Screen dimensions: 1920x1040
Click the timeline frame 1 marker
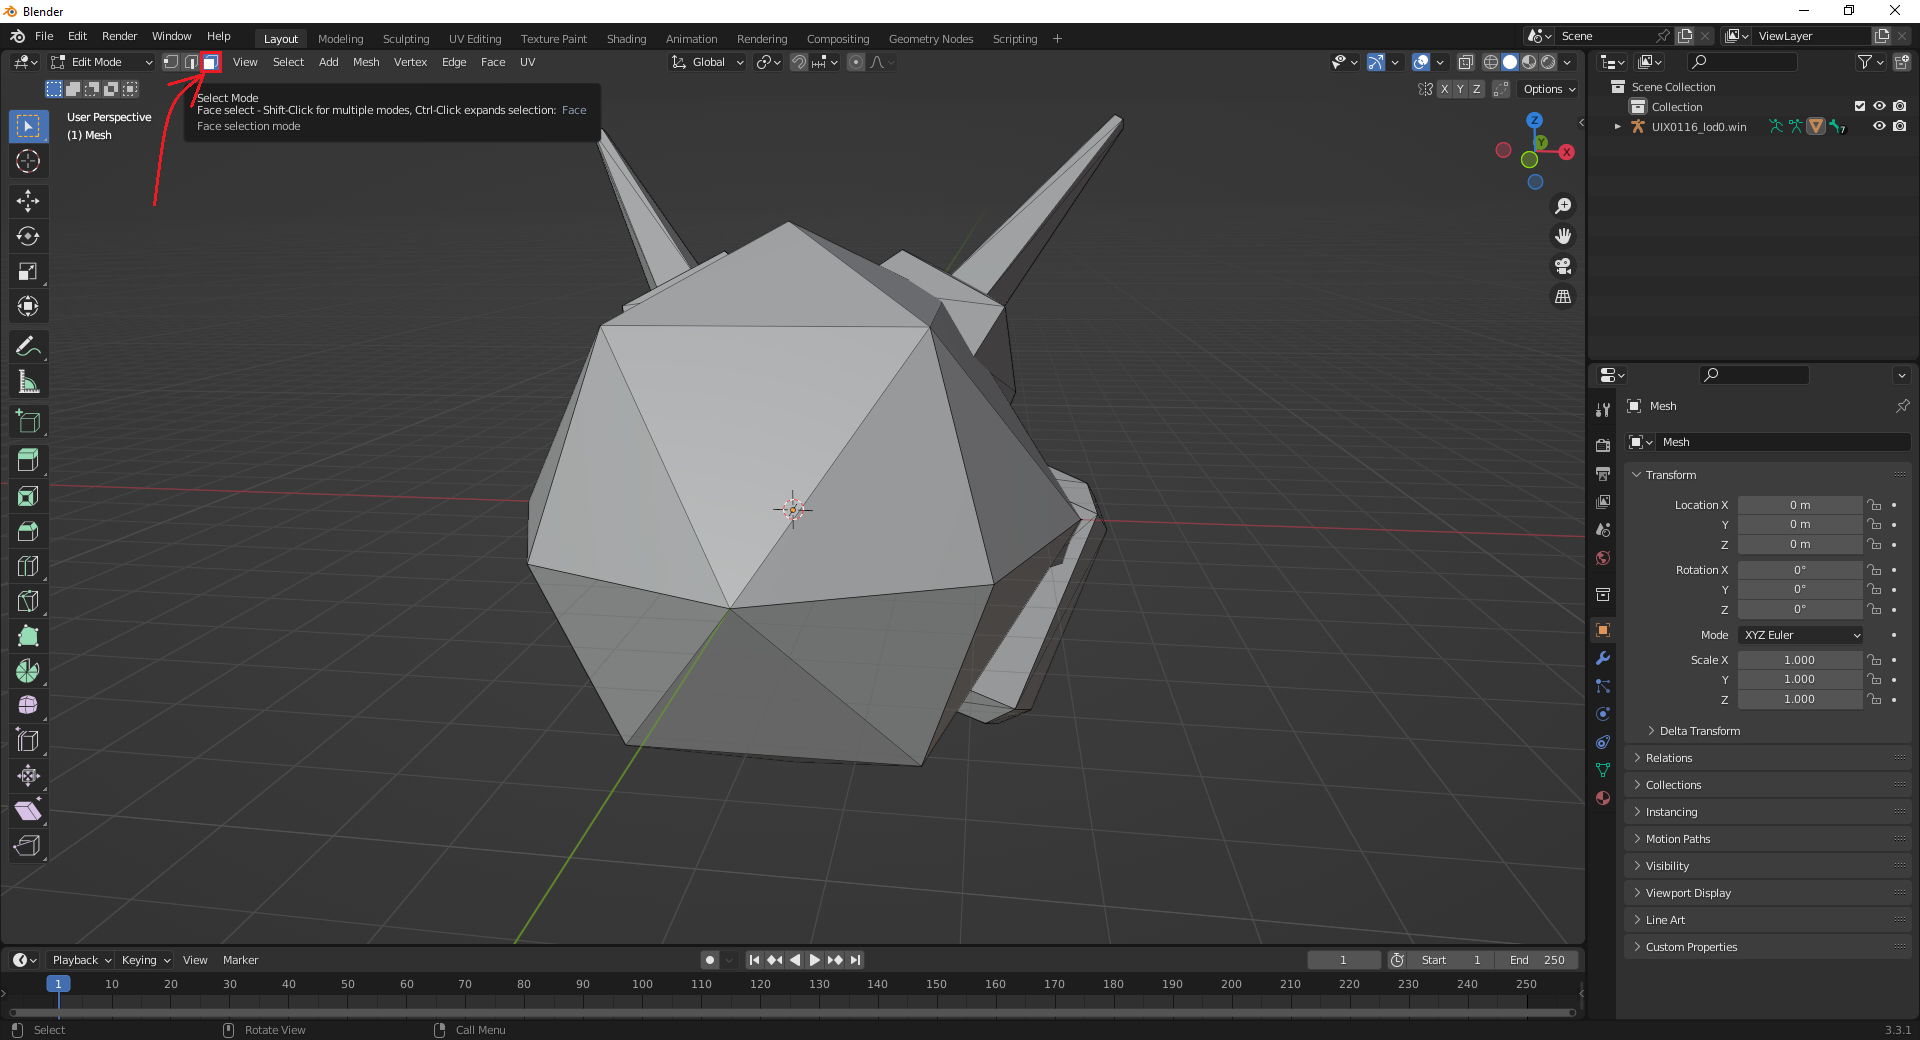pyautogui.click(x=58, y=984)
